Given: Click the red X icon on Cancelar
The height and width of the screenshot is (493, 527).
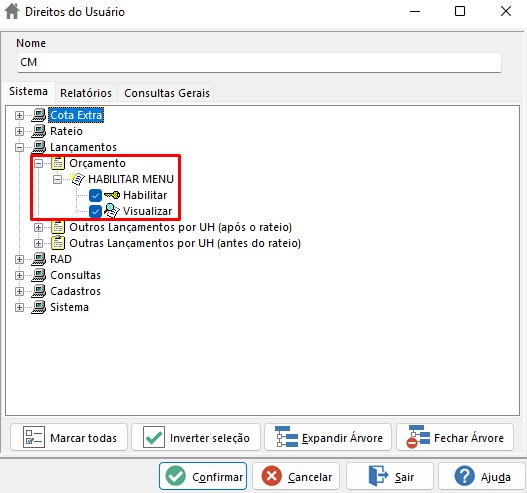Looking at the screenshot, I should click(x=271, y=476).
